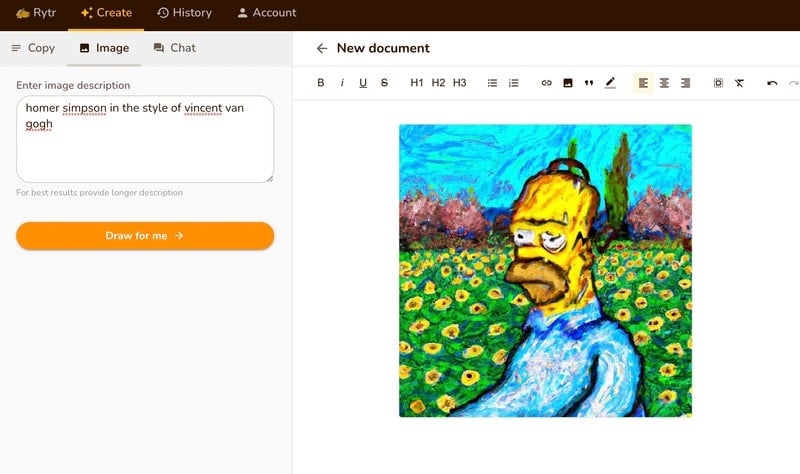This screenshot has height=474, width=800.
Task: Click the Rytr logo
Action: 36,13
